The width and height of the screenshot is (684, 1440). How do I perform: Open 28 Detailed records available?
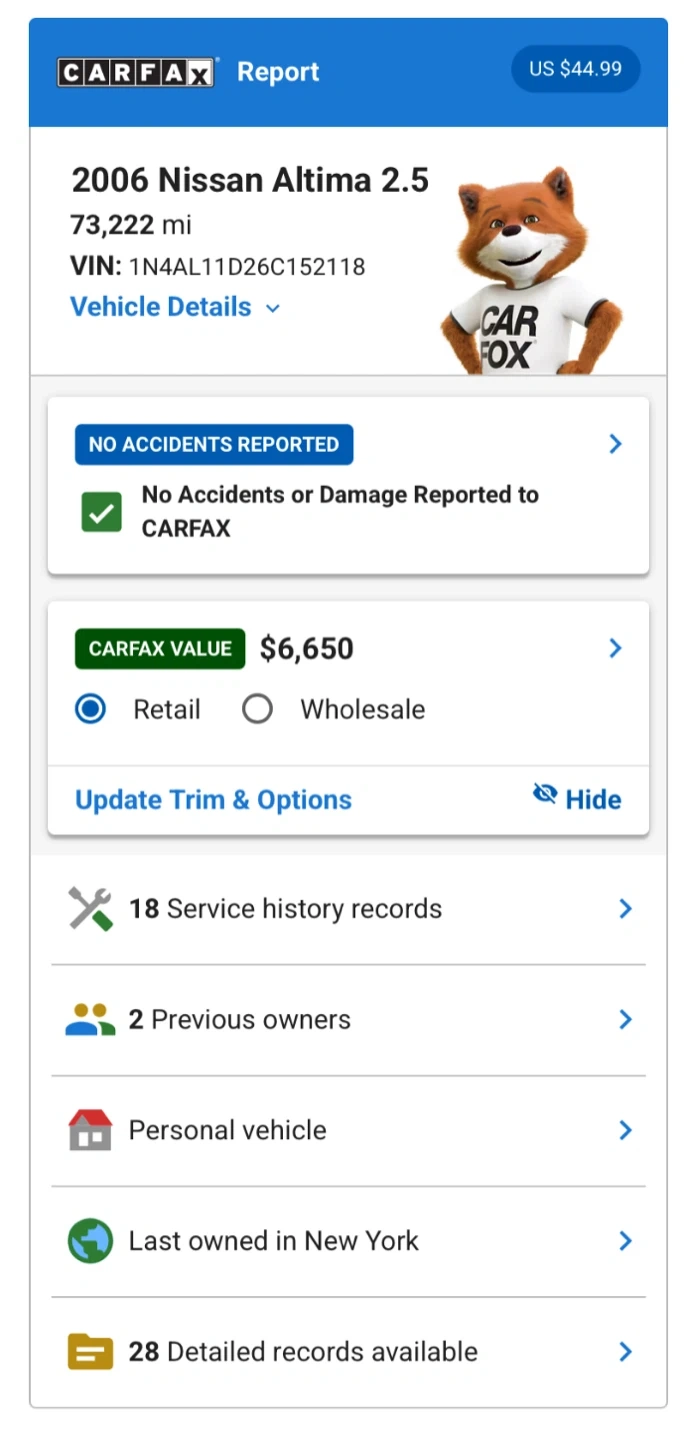(348, 1352)
